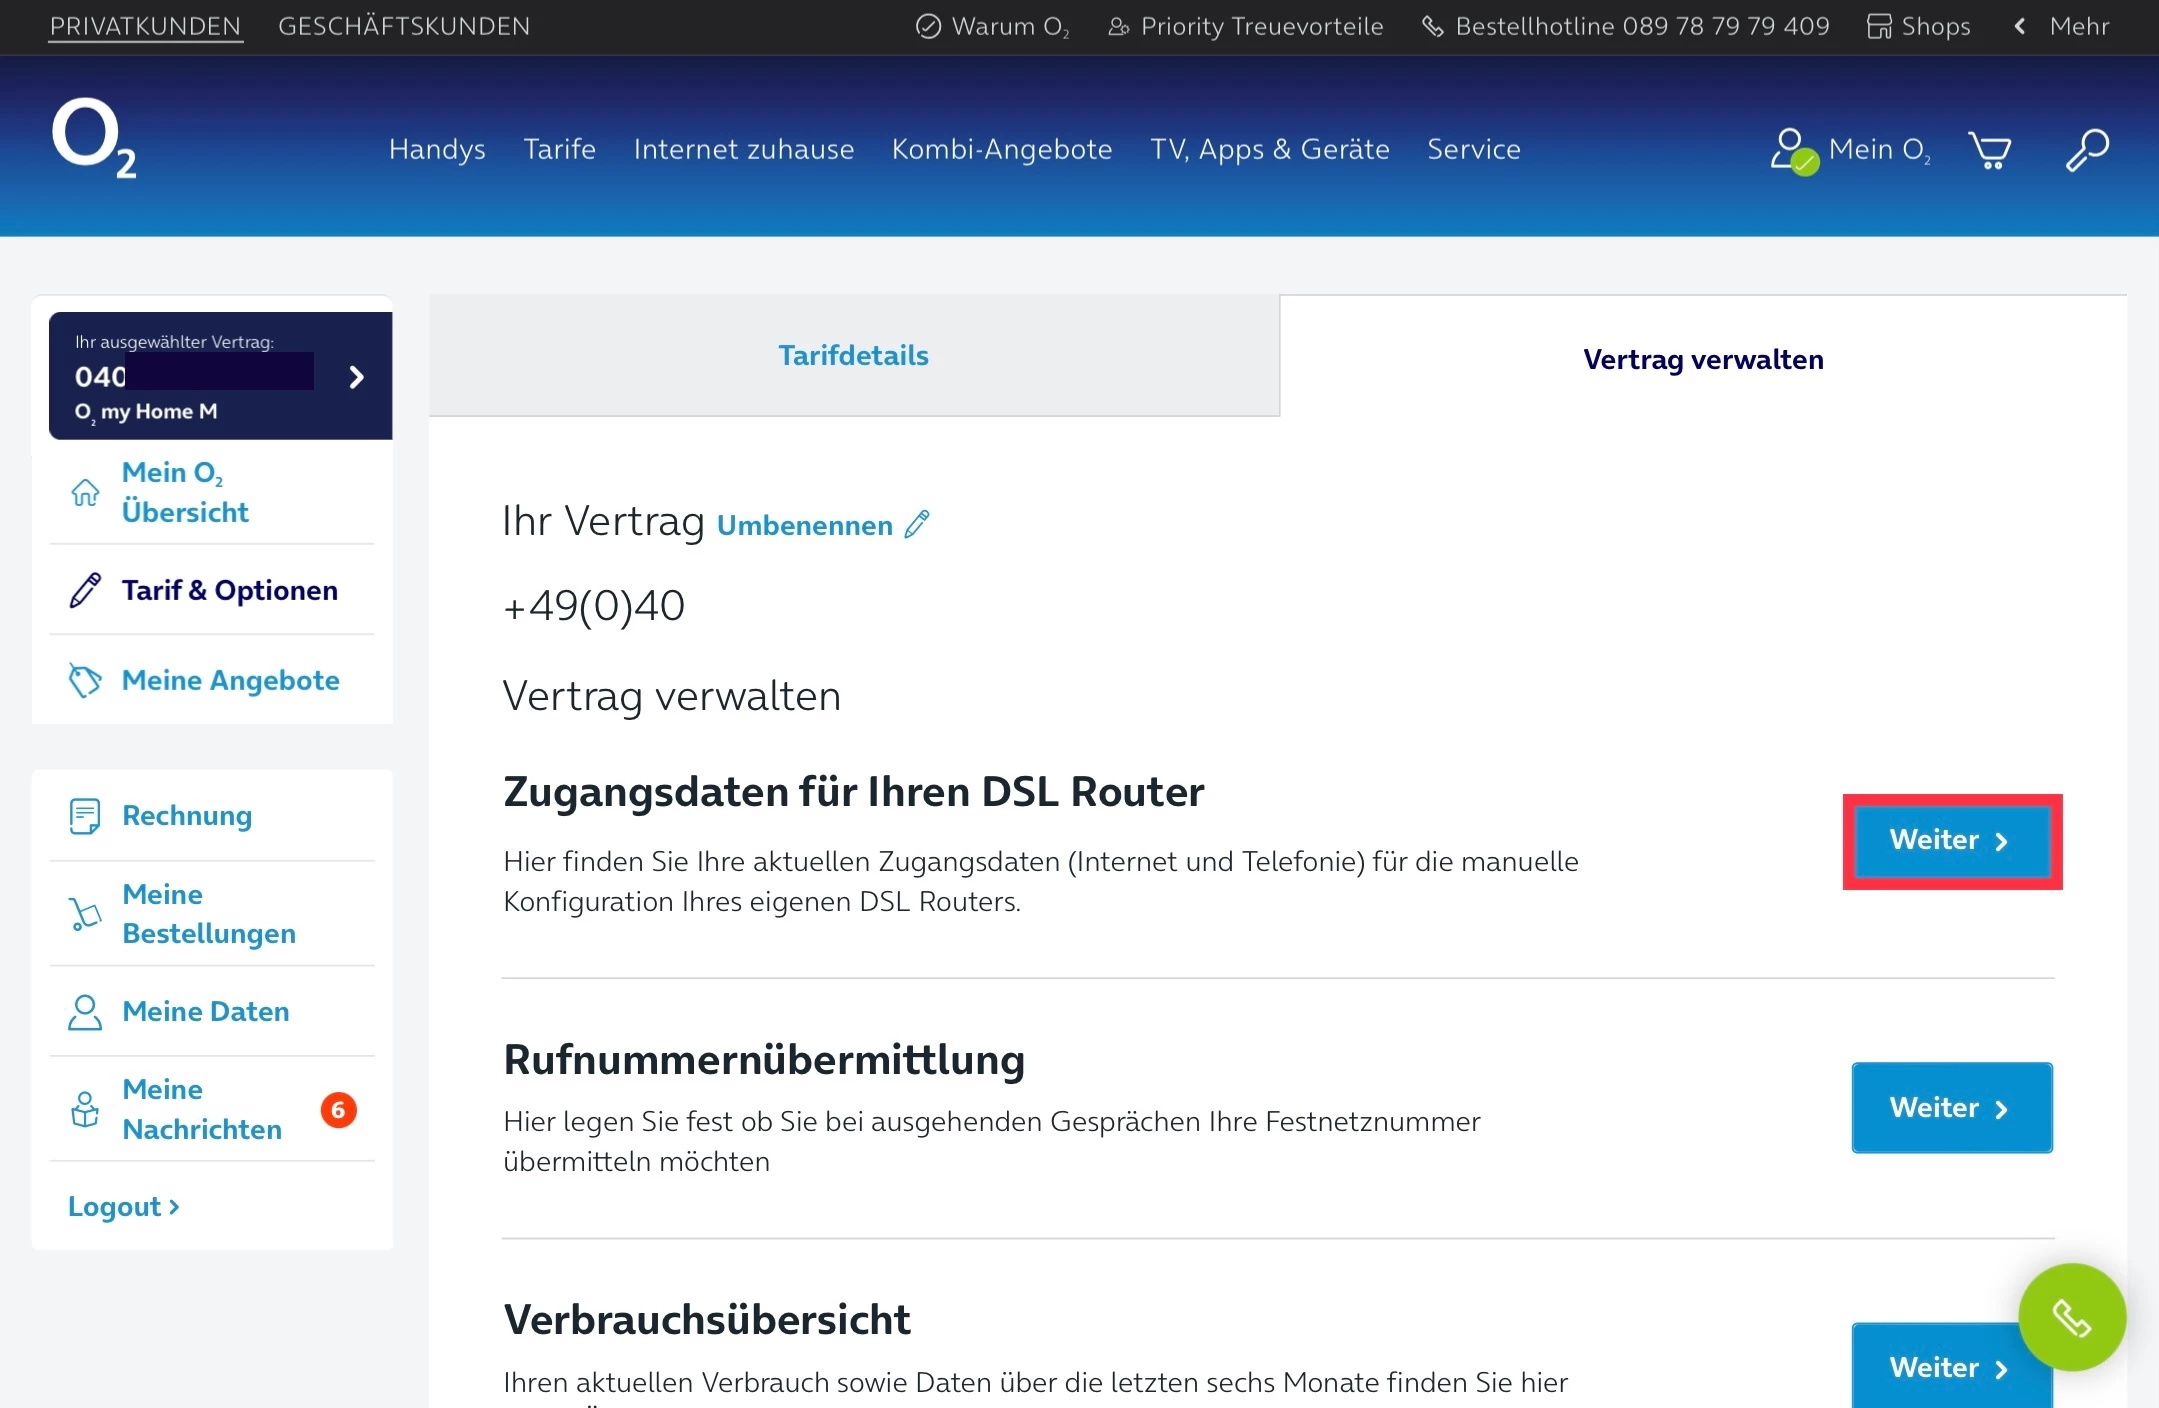This screenshot has width=2159, height=1408.
Task: Open the Tarife navigation menu
Action: click(559, 149)
